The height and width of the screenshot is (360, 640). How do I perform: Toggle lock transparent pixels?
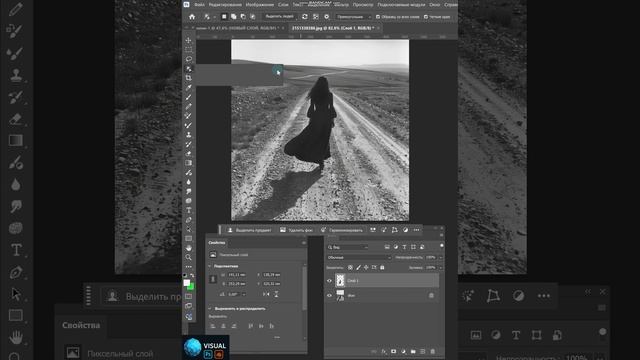tap(350, 268)
